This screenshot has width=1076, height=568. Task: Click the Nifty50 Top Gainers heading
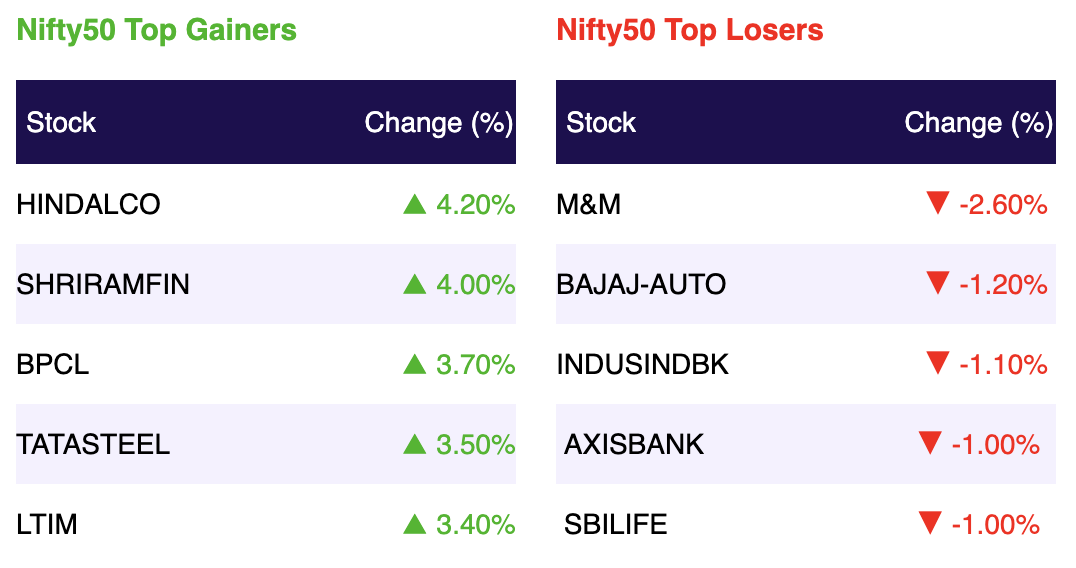(x=156, y=31)
